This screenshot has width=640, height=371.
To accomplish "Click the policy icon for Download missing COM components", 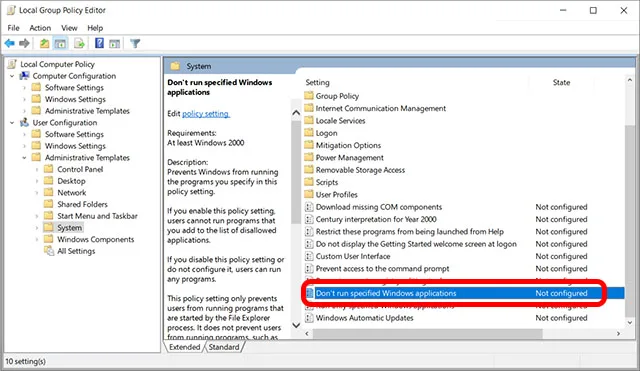I will [309, 207].
